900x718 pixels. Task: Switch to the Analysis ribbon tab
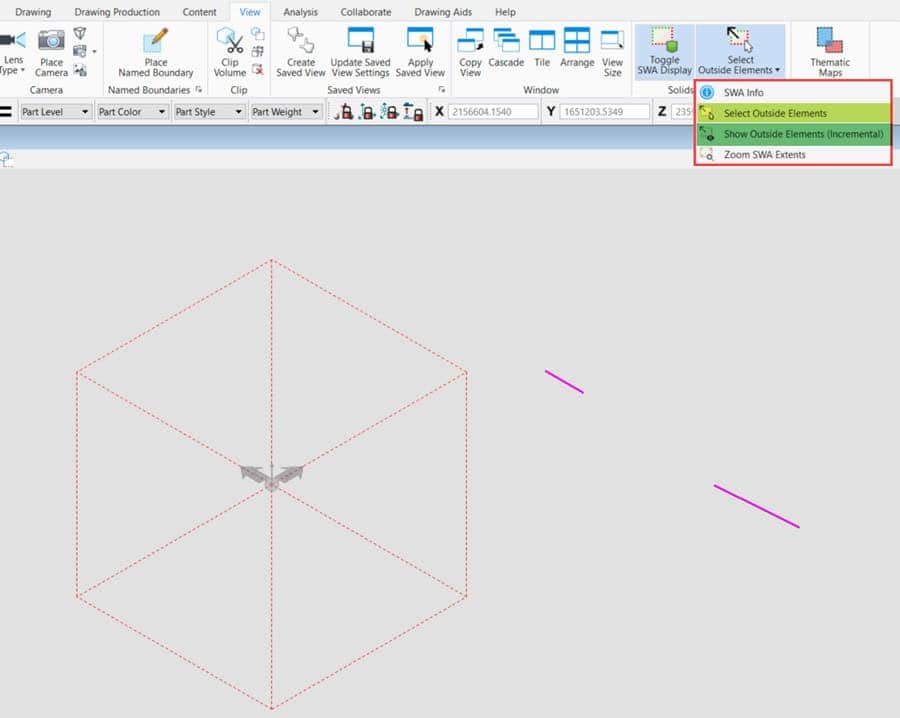[x=300, y=12]
